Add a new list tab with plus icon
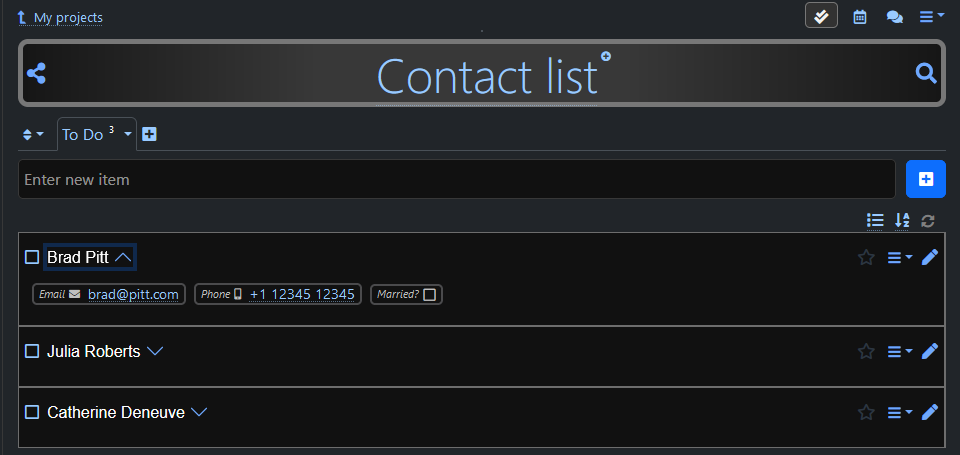 pyautogui.click(x=149, y=134)
